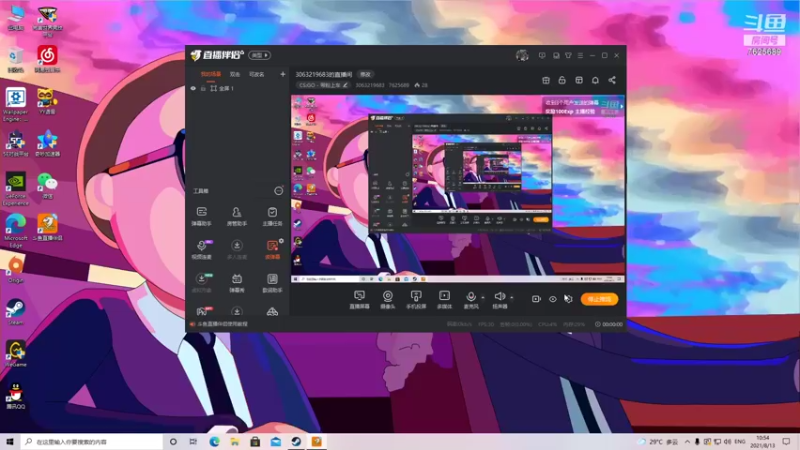Open the 弹幕秀 tool
The height and width of the screenshot is (450, 800).
pyautogui.click(x=237, y=283)
